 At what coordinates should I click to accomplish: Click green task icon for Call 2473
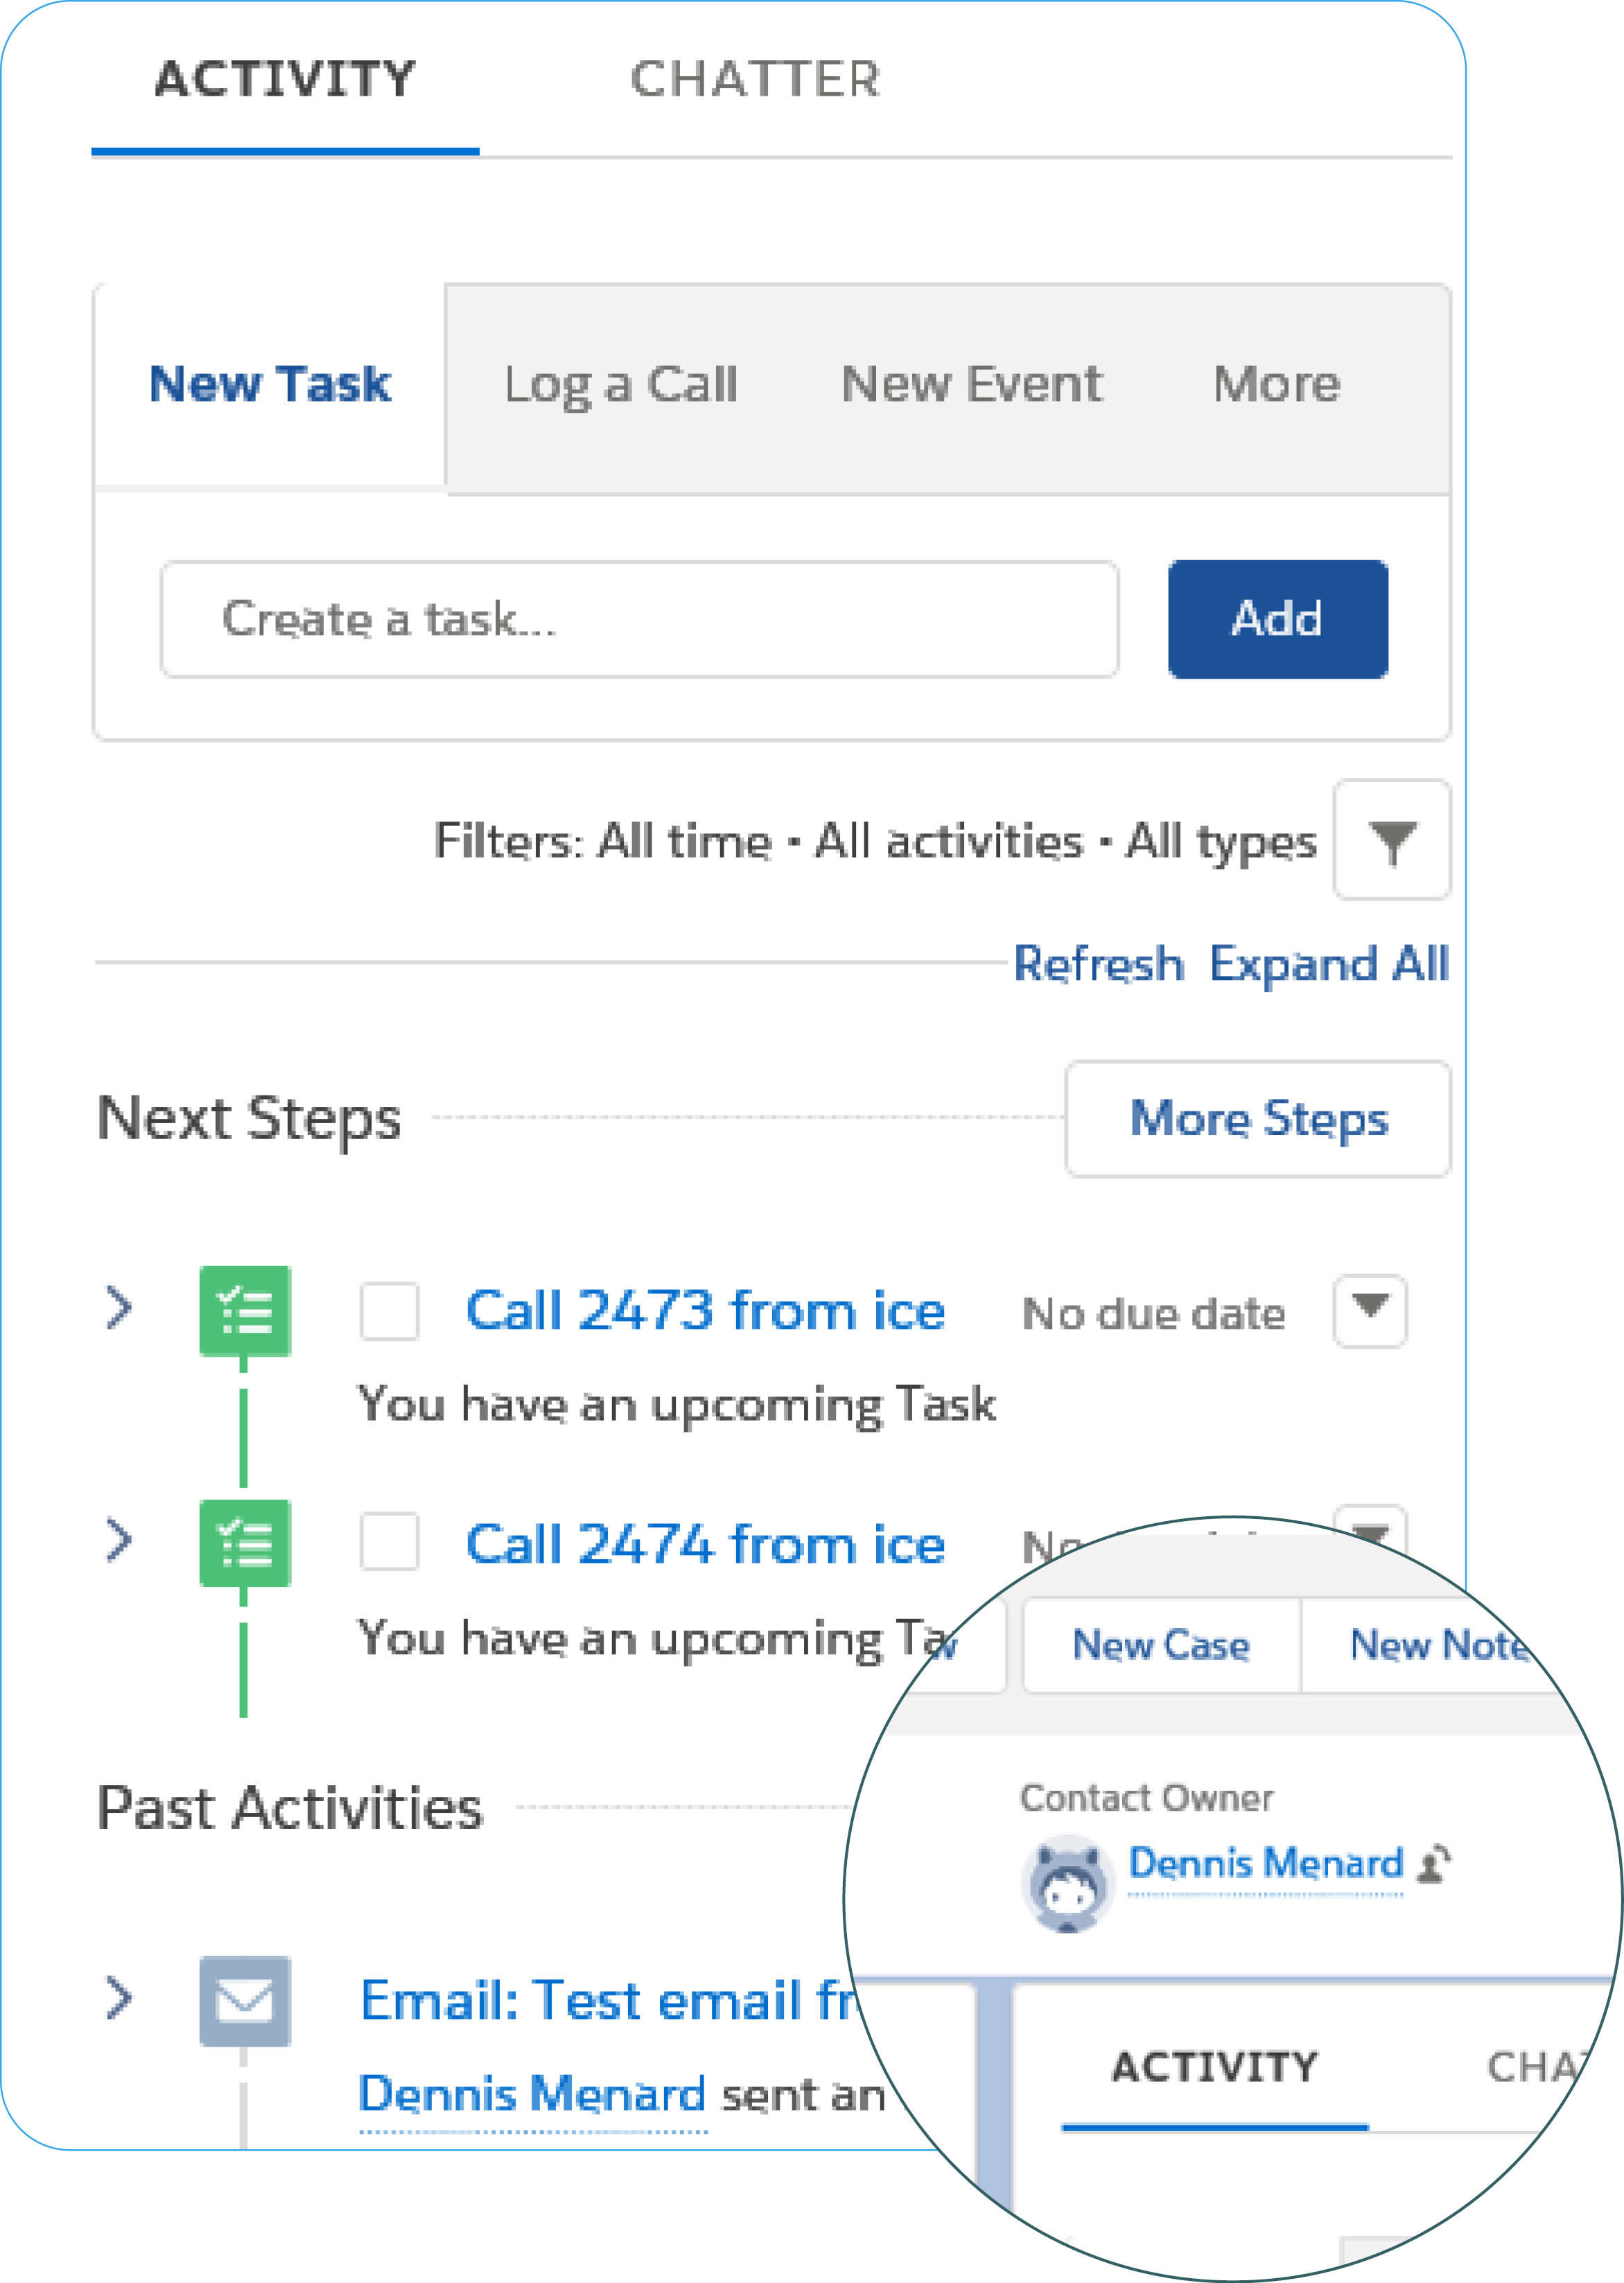245,1310
